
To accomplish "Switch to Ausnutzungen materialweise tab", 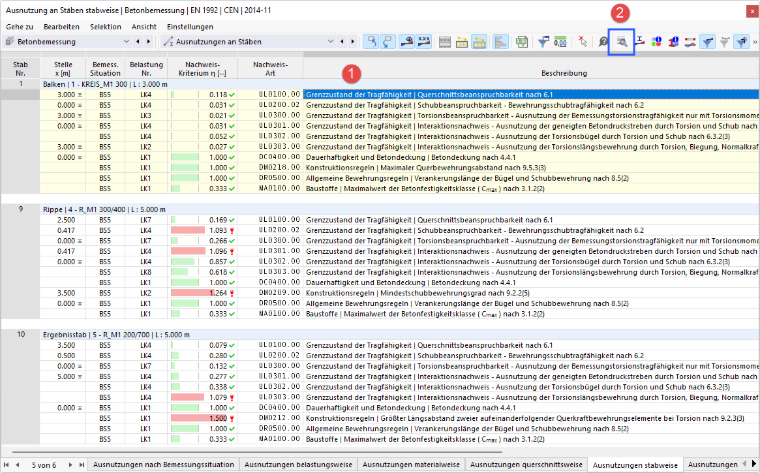I will (411, 464).
